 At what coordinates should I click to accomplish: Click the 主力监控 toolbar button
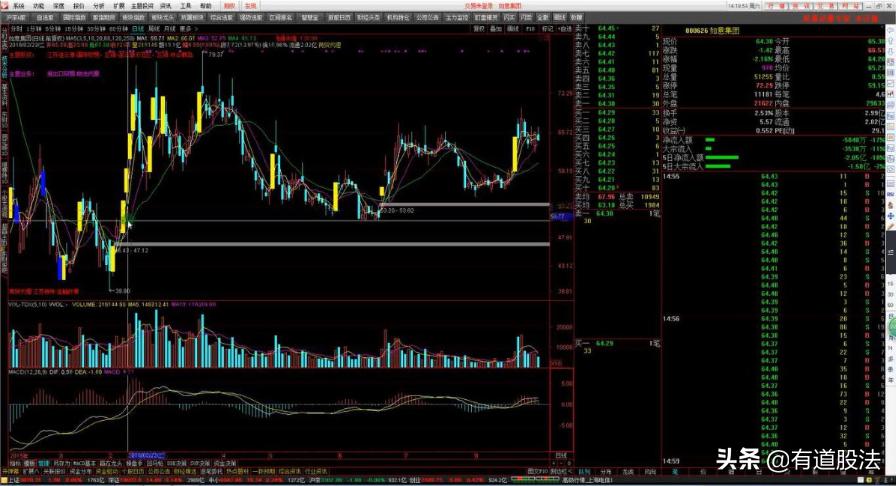pyautogui.click(x=457, y=18)
